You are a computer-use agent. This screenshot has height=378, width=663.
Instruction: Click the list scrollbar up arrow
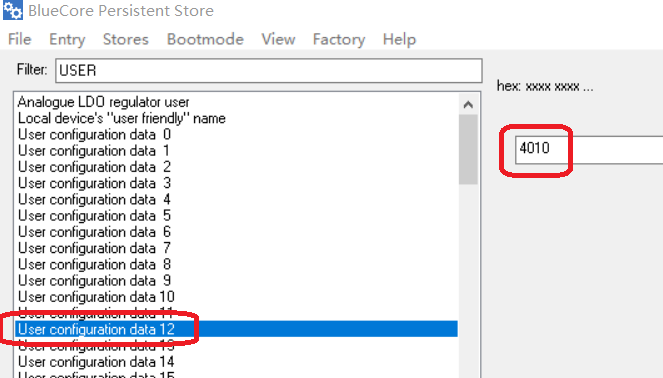click(468, 104)
